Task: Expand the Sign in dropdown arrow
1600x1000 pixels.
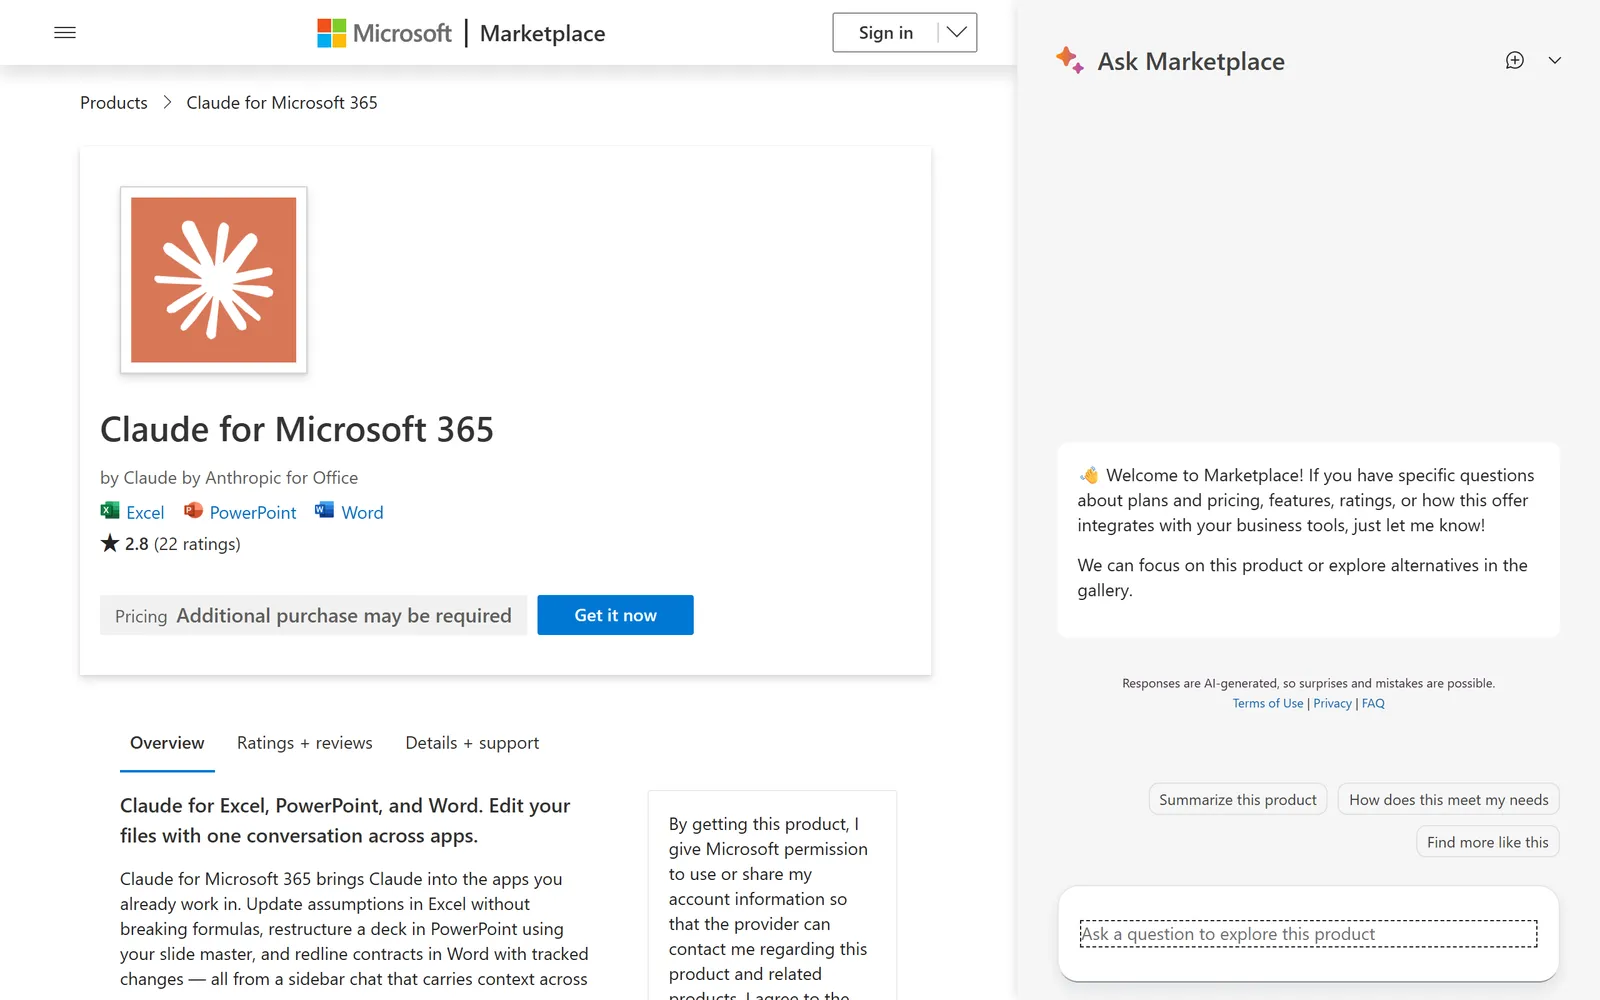Action: [x=957, y=32]
